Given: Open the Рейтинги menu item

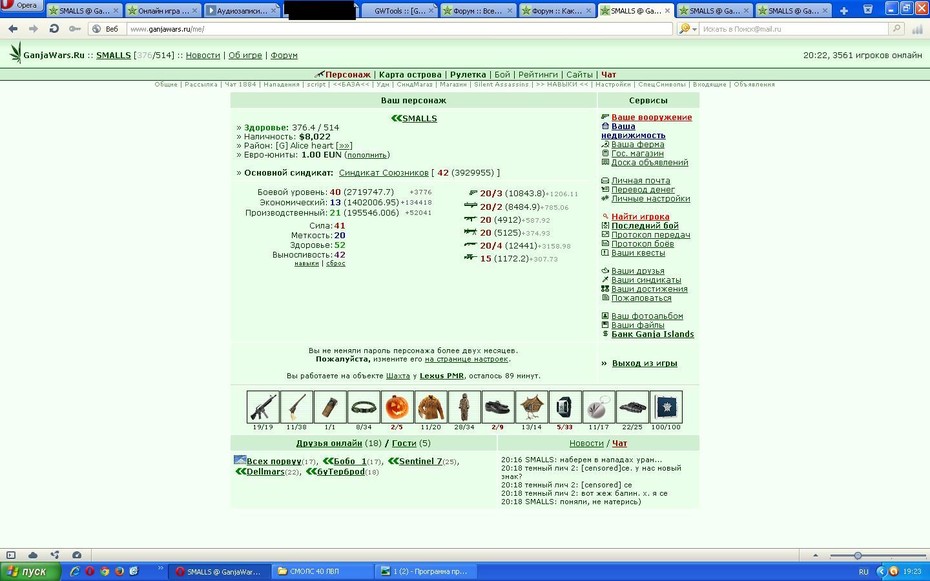Looking at the screenshot, I should pos(538,75).
